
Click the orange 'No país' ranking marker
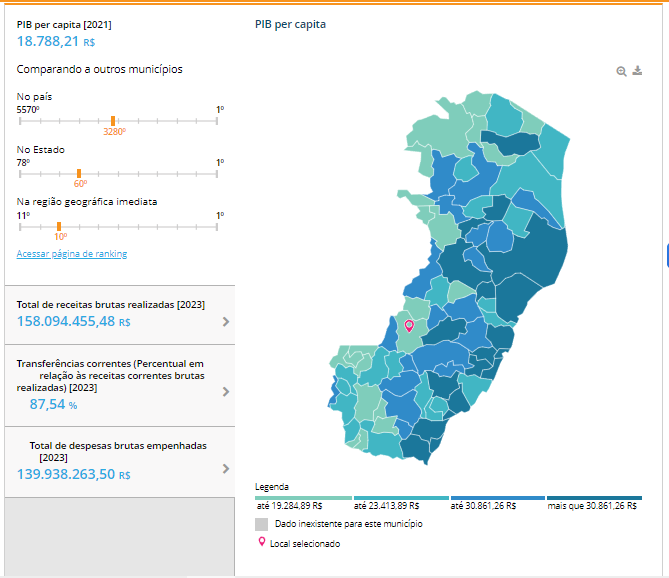point(113,120)
